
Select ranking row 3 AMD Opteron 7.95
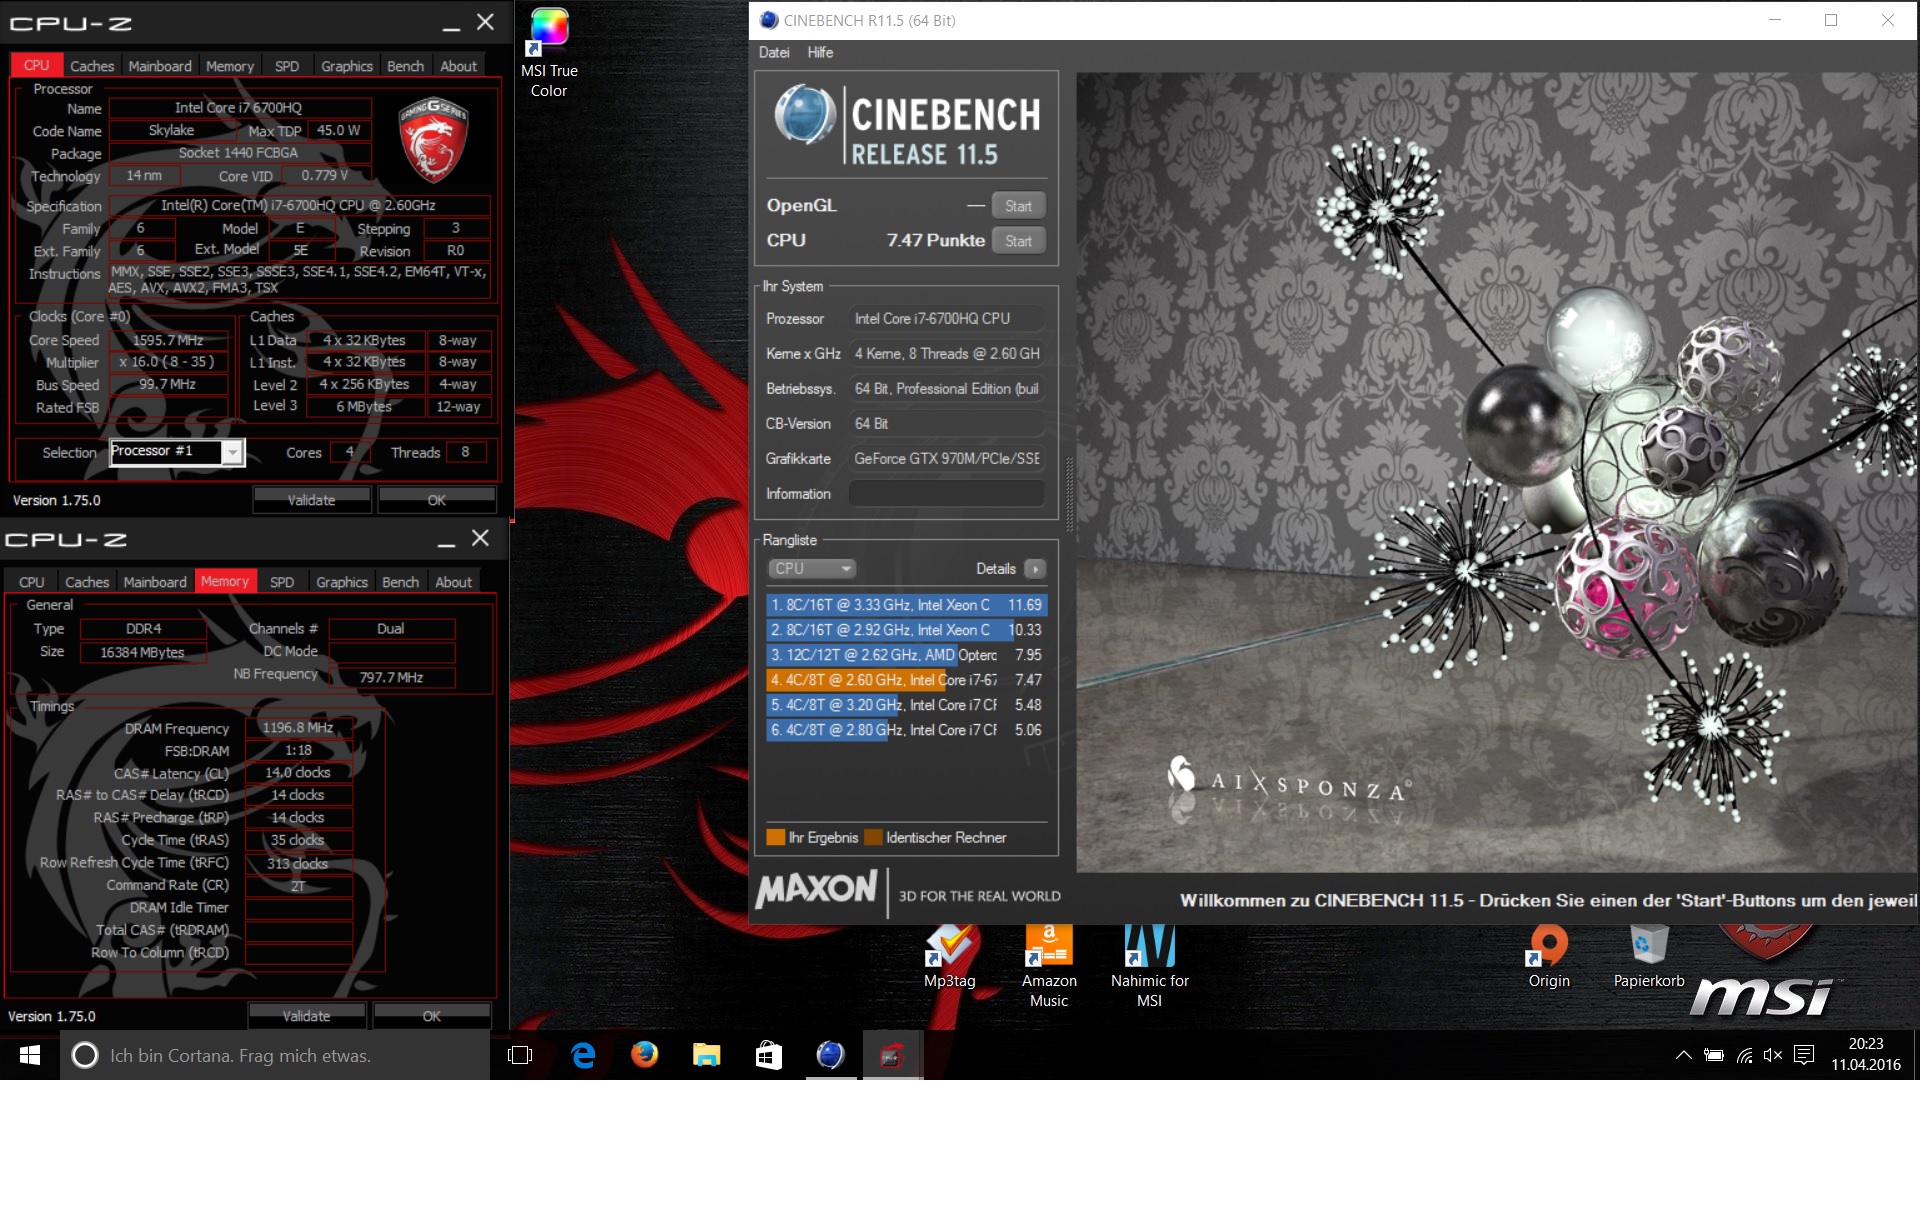906,655
